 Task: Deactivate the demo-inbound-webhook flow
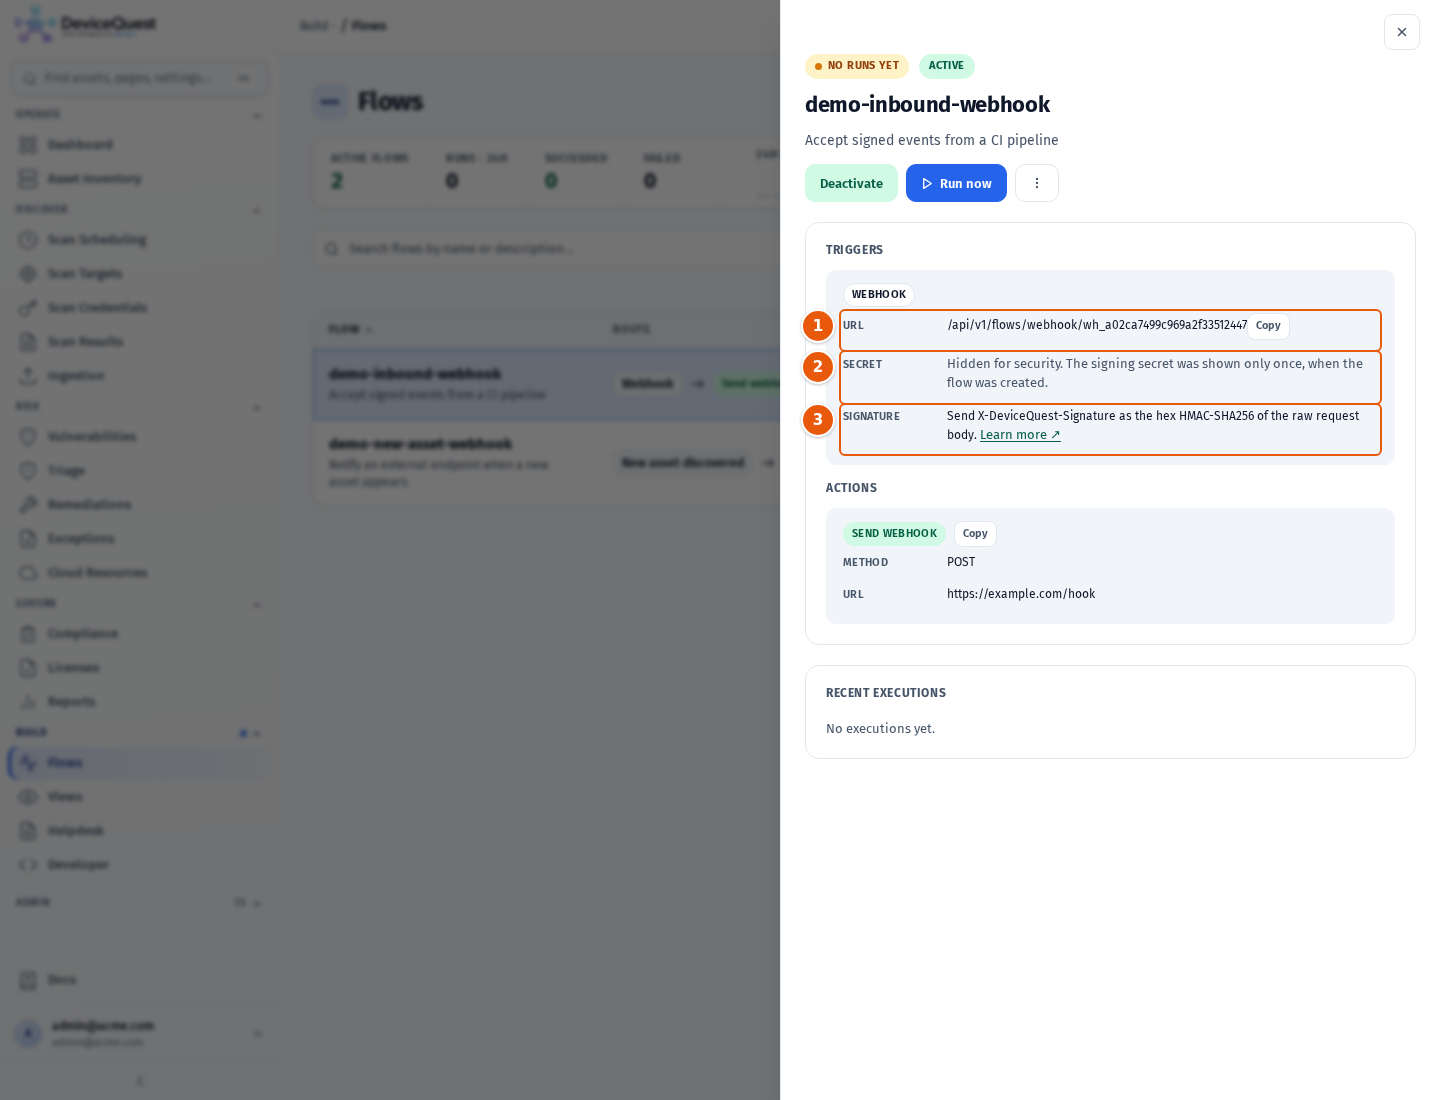tap(851, 183)
